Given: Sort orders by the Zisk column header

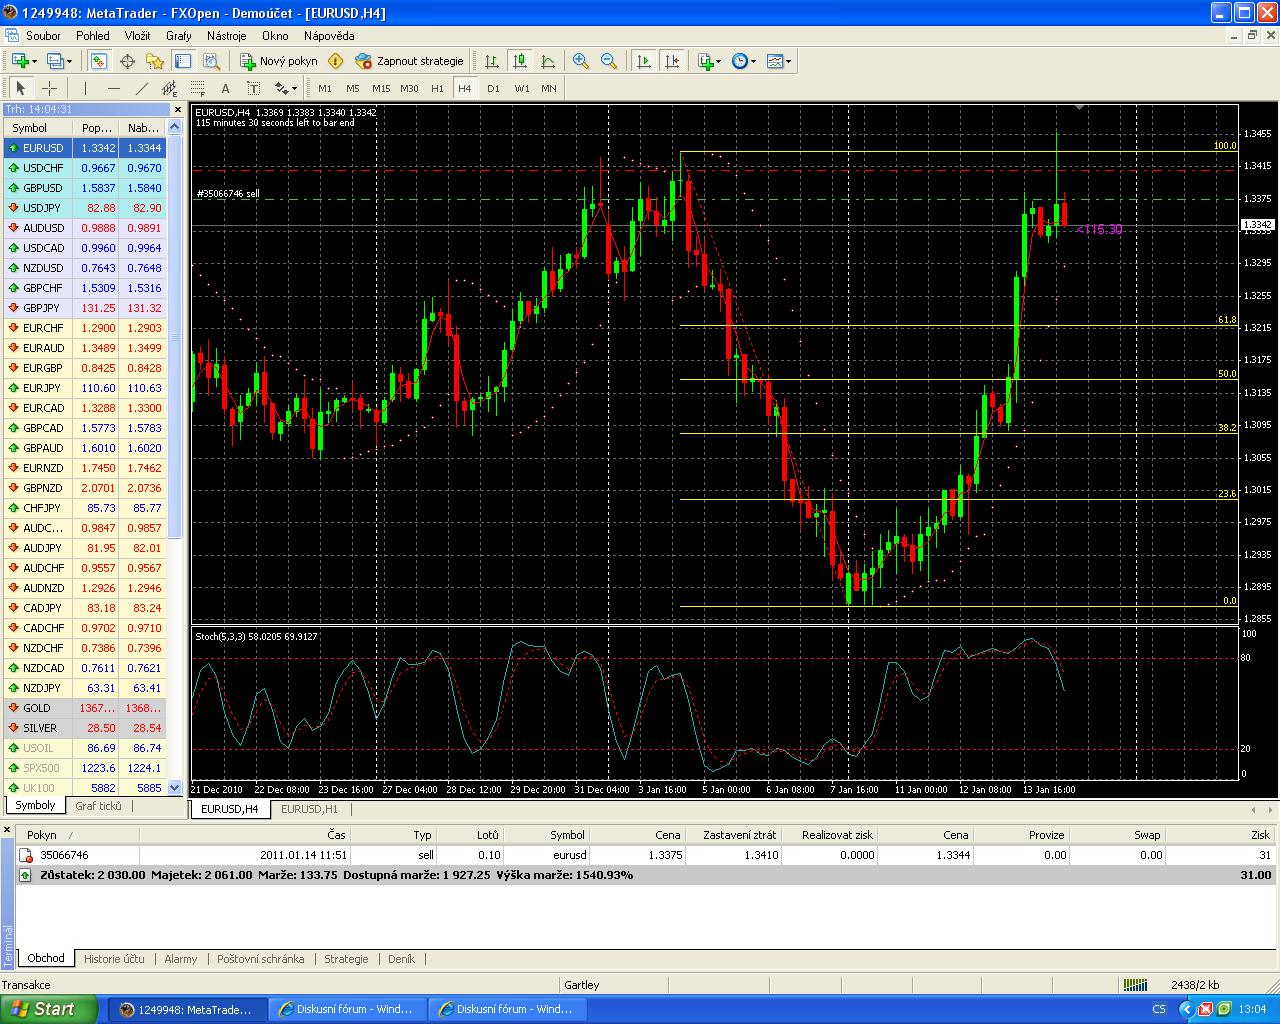Looking at the screenshot, I should point(1221,835).
